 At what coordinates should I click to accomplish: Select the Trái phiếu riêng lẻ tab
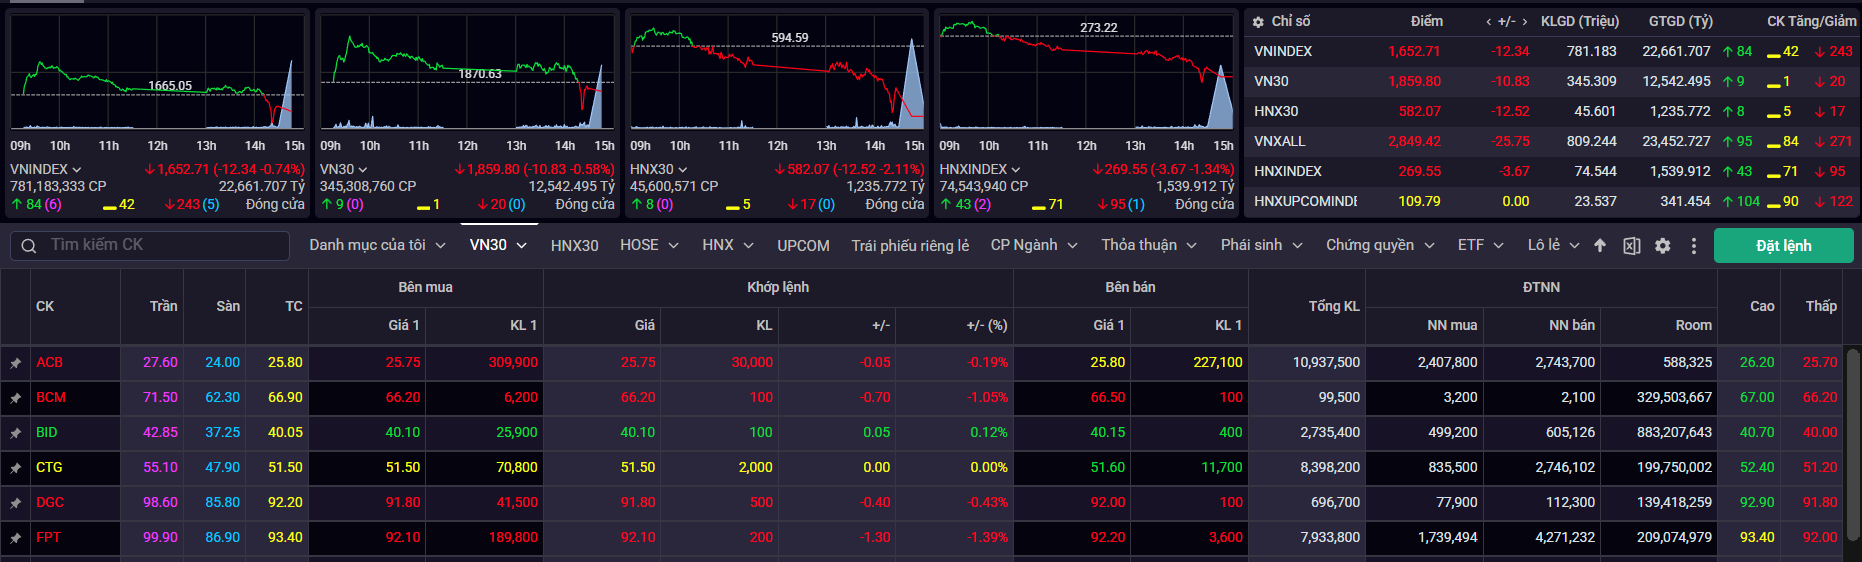[x=910, y=246]
